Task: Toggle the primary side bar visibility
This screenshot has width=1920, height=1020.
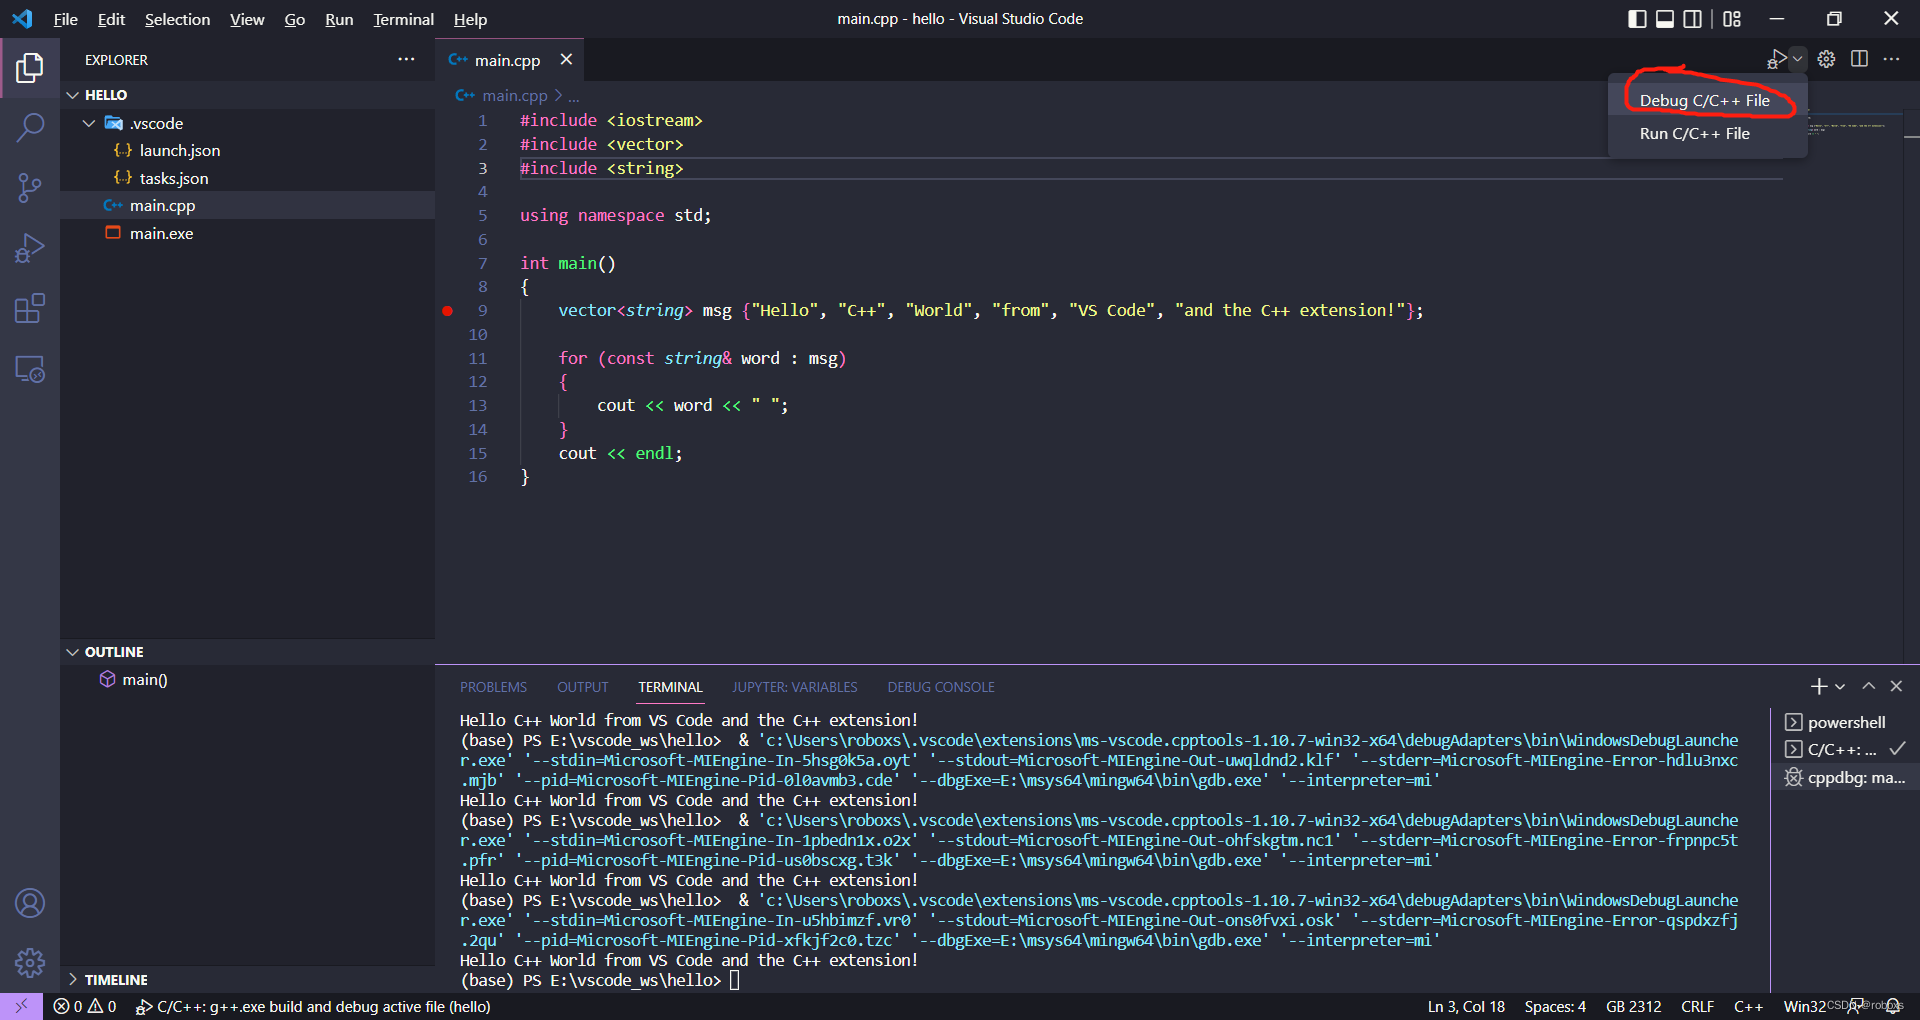Action: tap(1636, 18)
